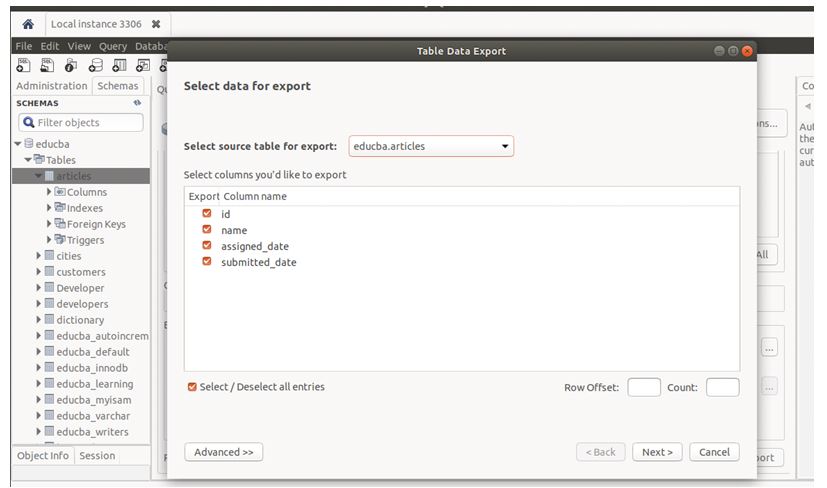Click the new SQL file toolbar icon
Viewport: 827px width, 488px height.
coord(22,66)
